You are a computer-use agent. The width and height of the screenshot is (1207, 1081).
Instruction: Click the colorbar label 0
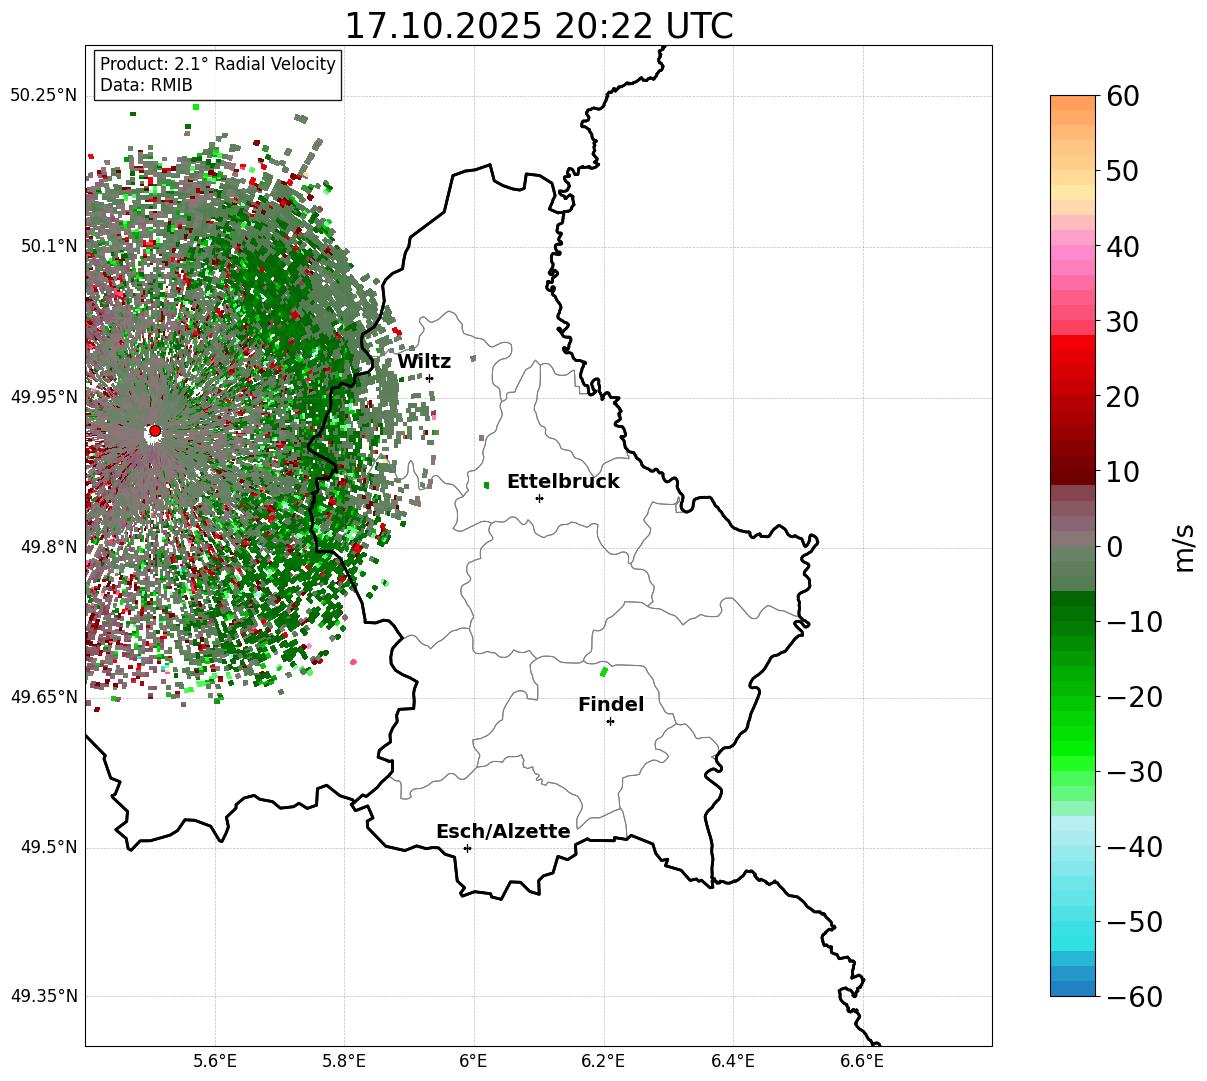point(1114,547)
